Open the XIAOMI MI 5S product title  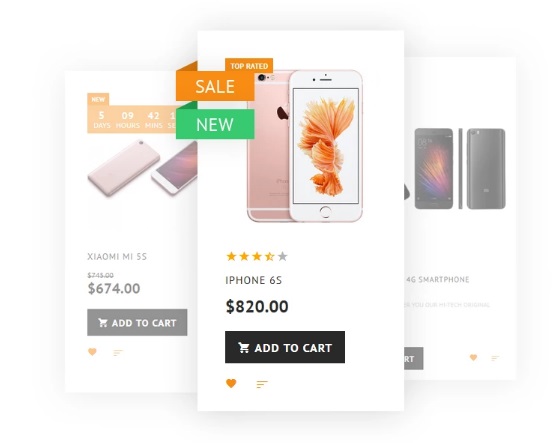[x=117, y=256]
